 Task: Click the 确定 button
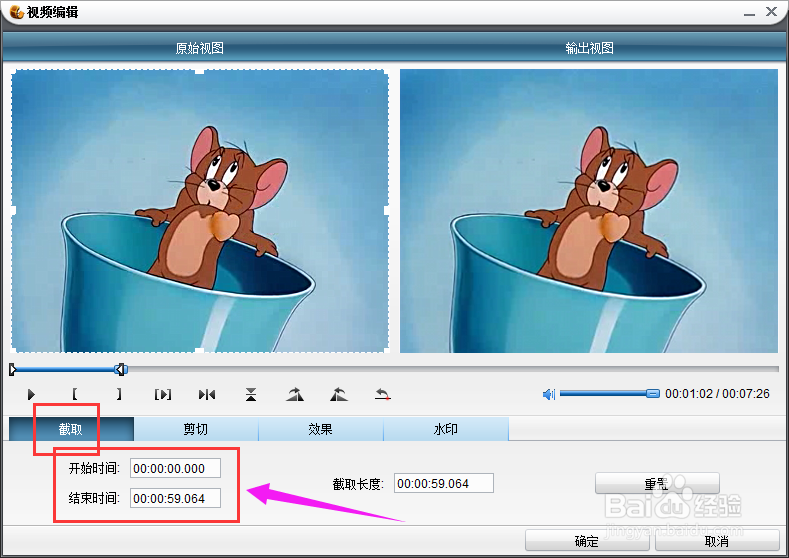(587, 541)
